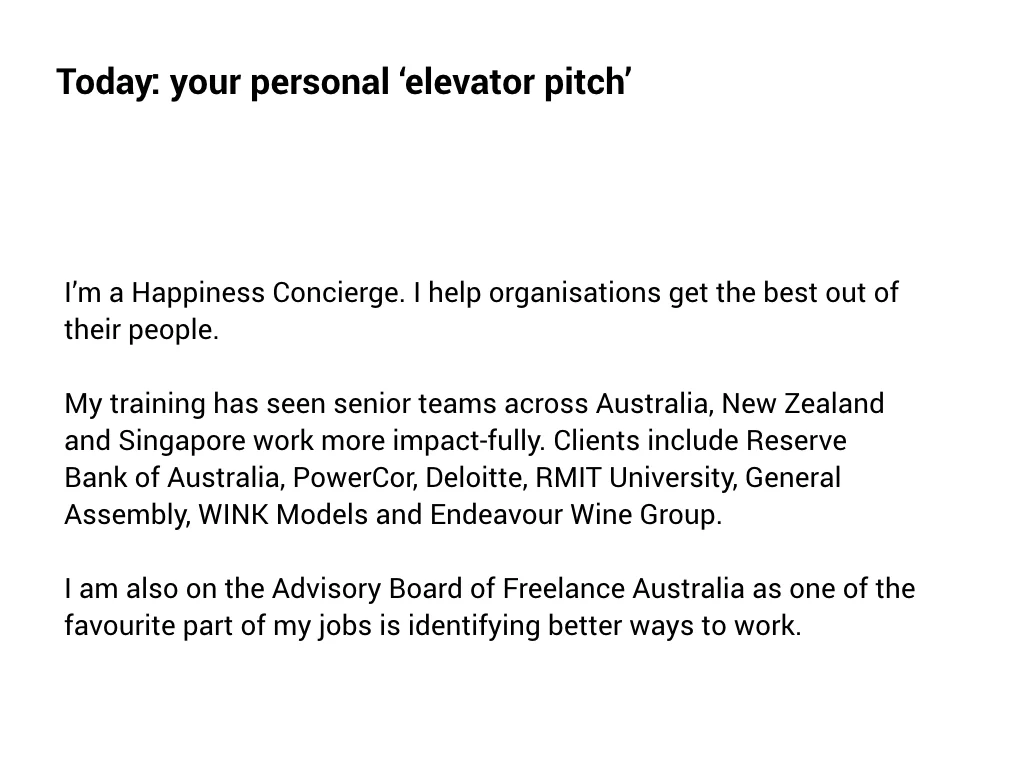Click 'Reserve' at end of second line

pyautogui.click(x=796, y=441)
